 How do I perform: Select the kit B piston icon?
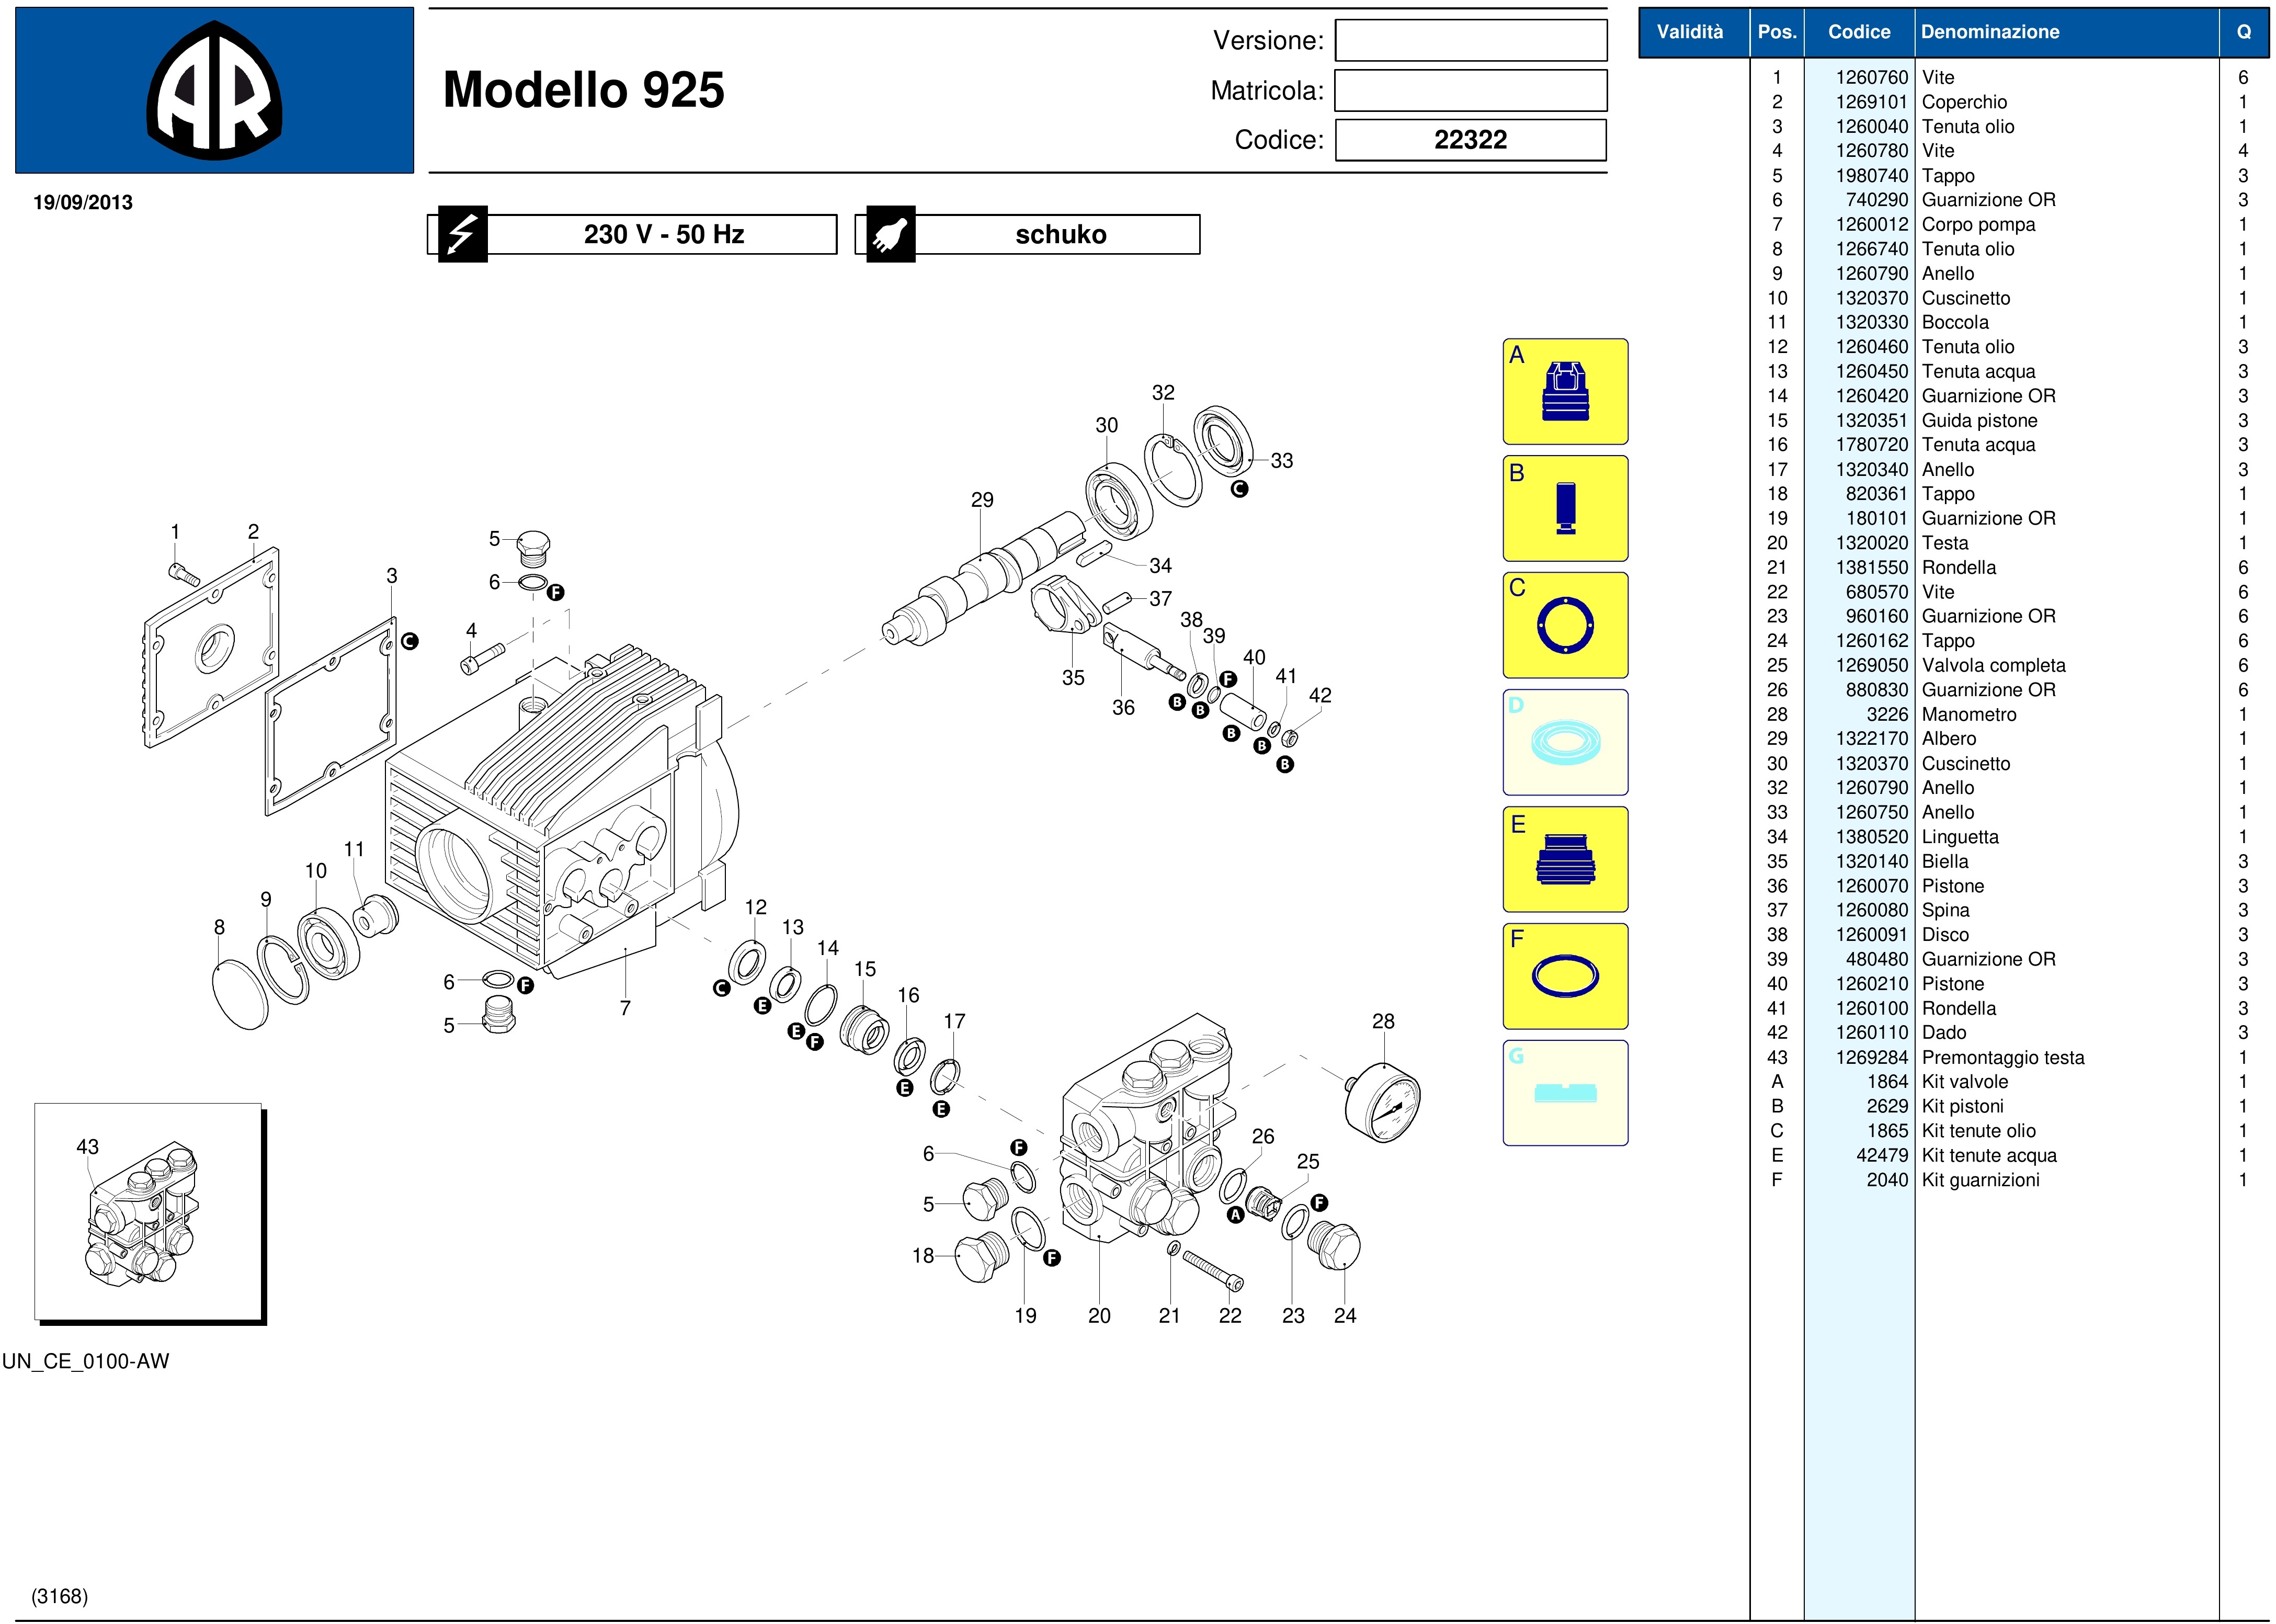1565,508
